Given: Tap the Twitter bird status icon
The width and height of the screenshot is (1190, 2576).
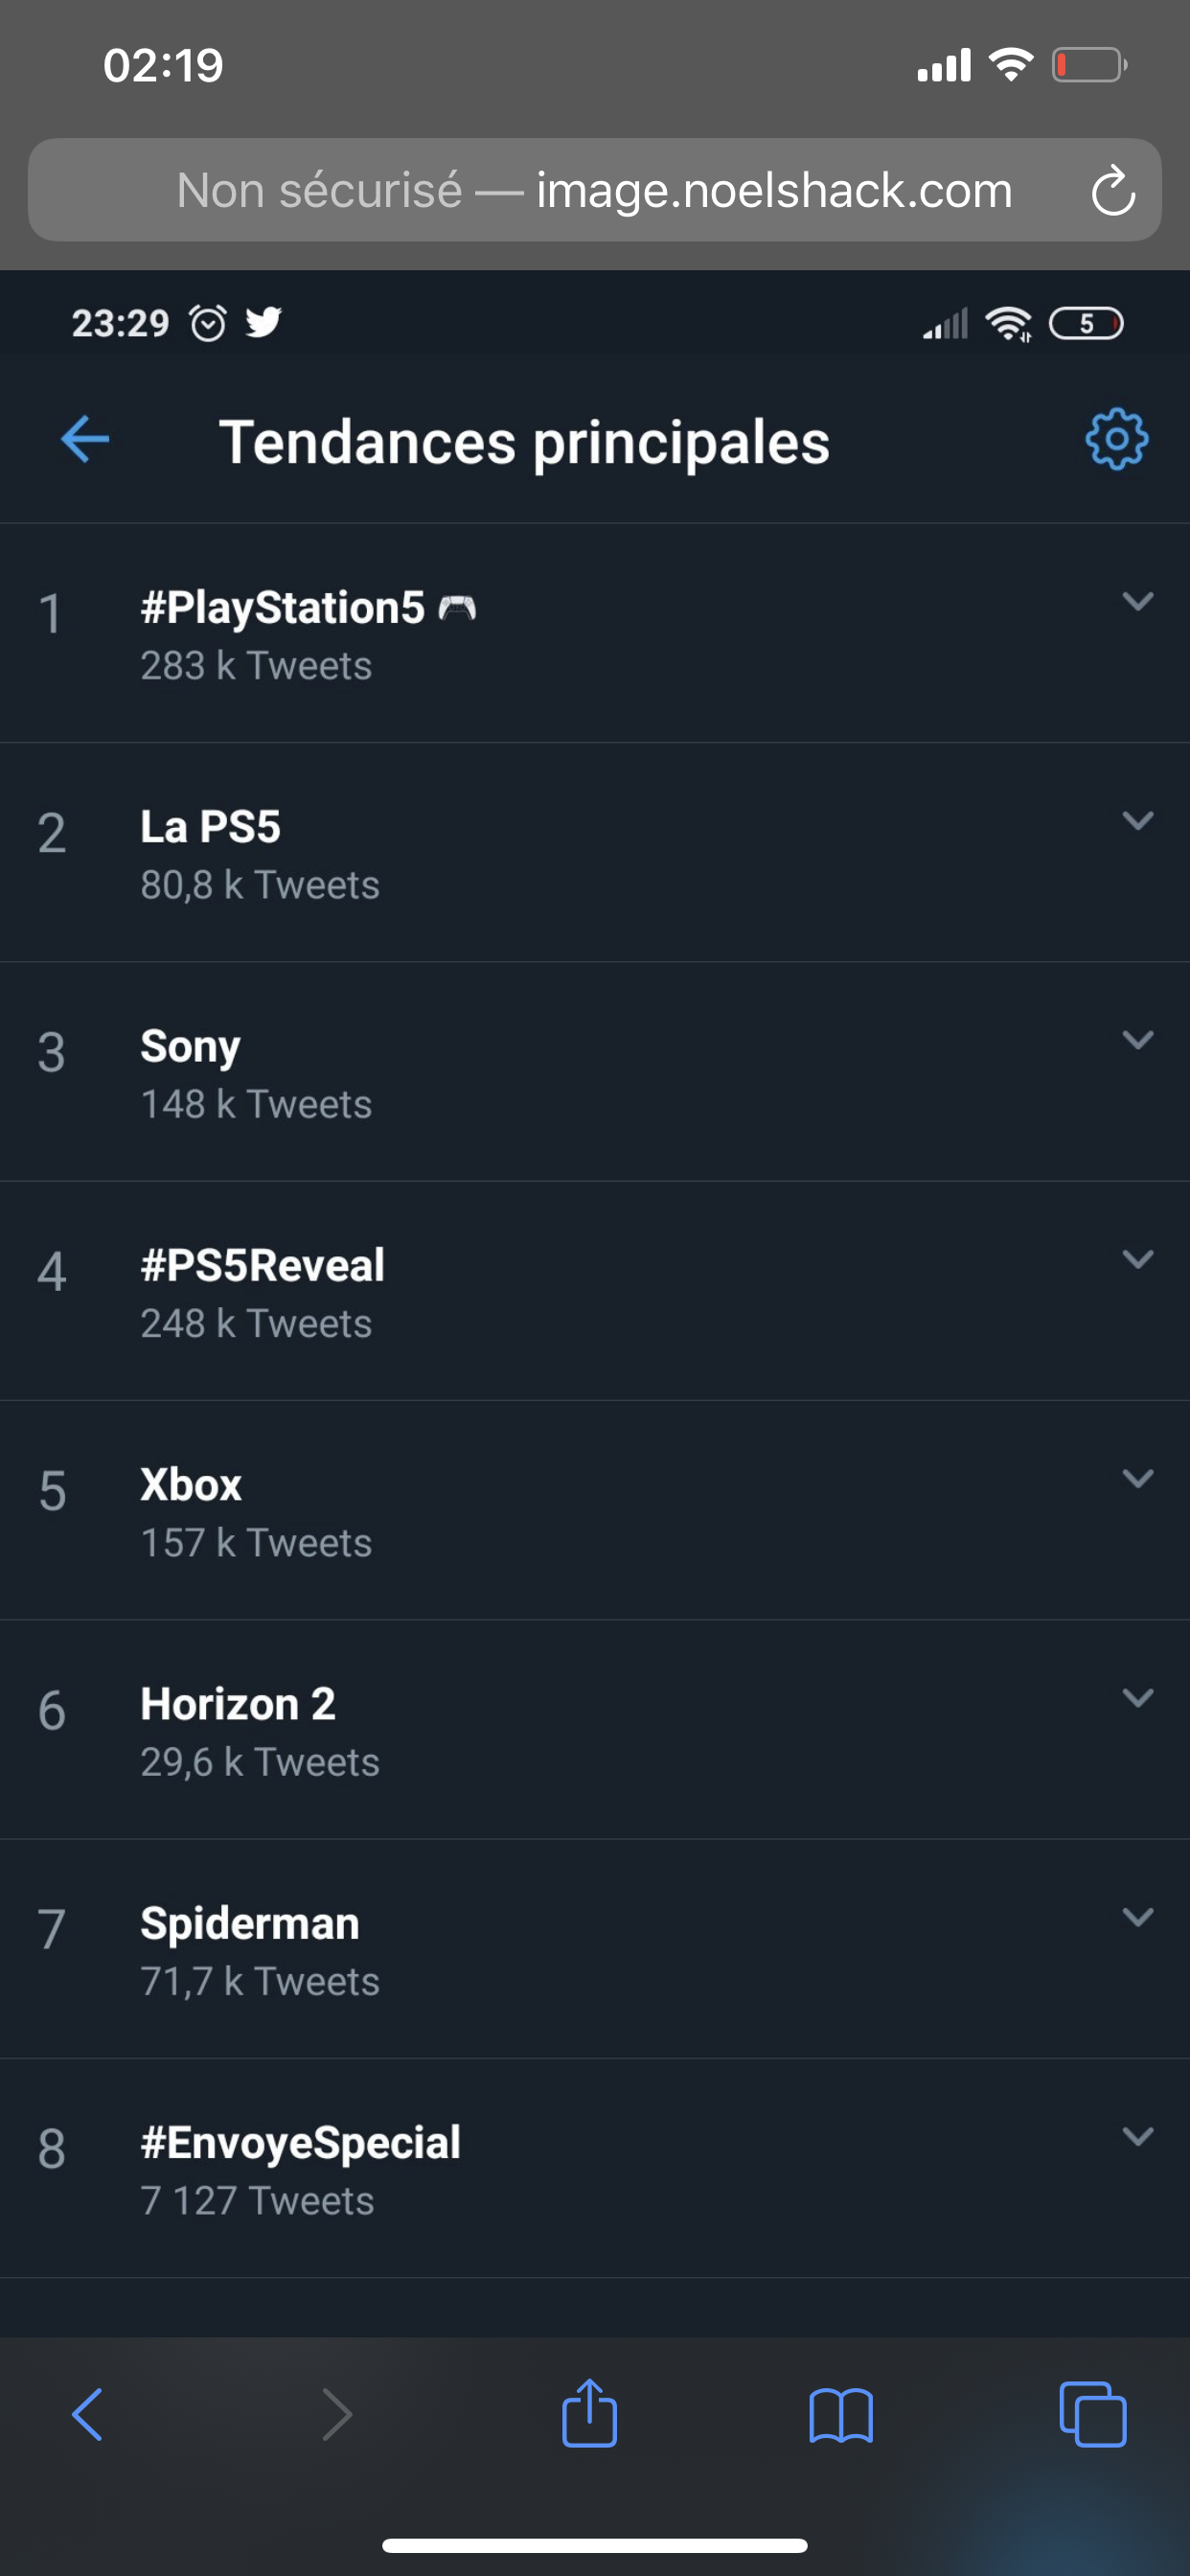Looking at the screenshot, I should click(263, 323).
